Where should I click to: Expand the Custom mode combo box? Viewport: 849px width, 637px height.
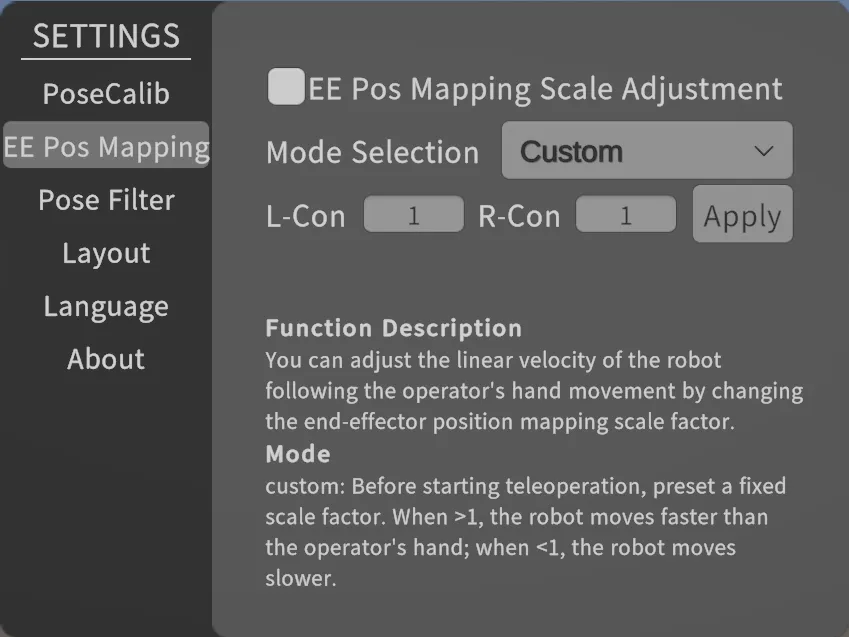click(x=646, y=151)
